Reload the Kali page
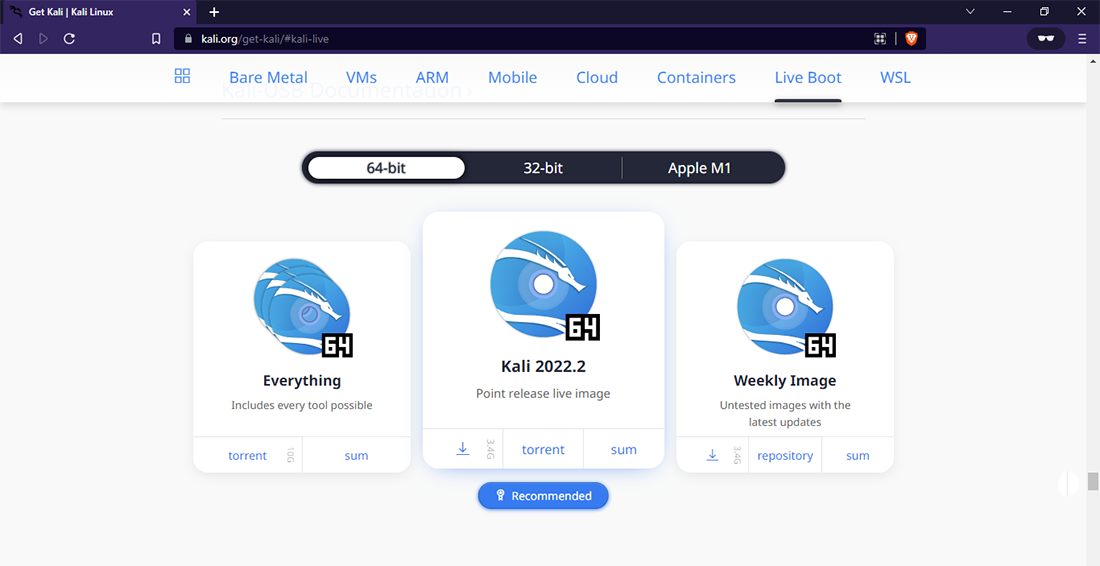This screenshot has height=566, width=1100. (69, 39)
